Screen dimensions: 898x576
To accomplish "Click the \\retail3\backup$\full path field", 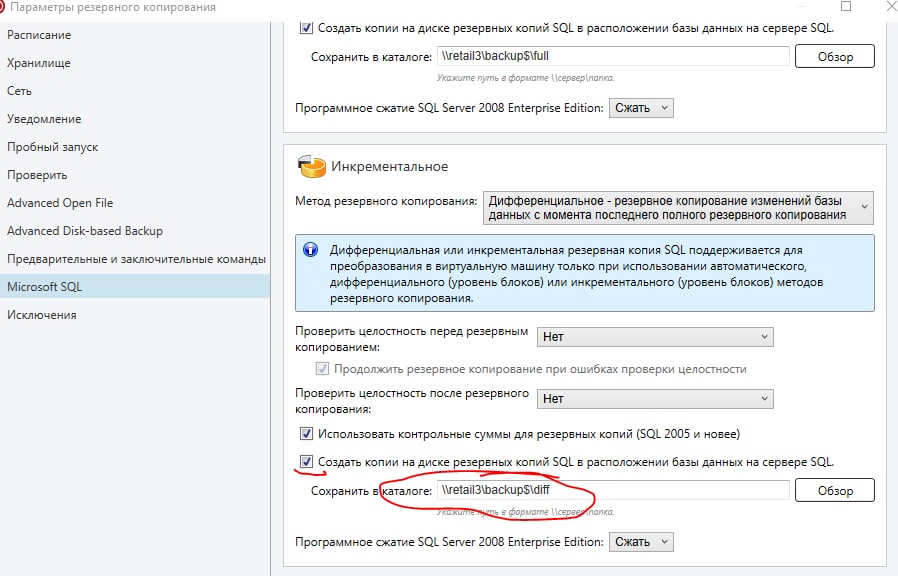I will (613, 56).
